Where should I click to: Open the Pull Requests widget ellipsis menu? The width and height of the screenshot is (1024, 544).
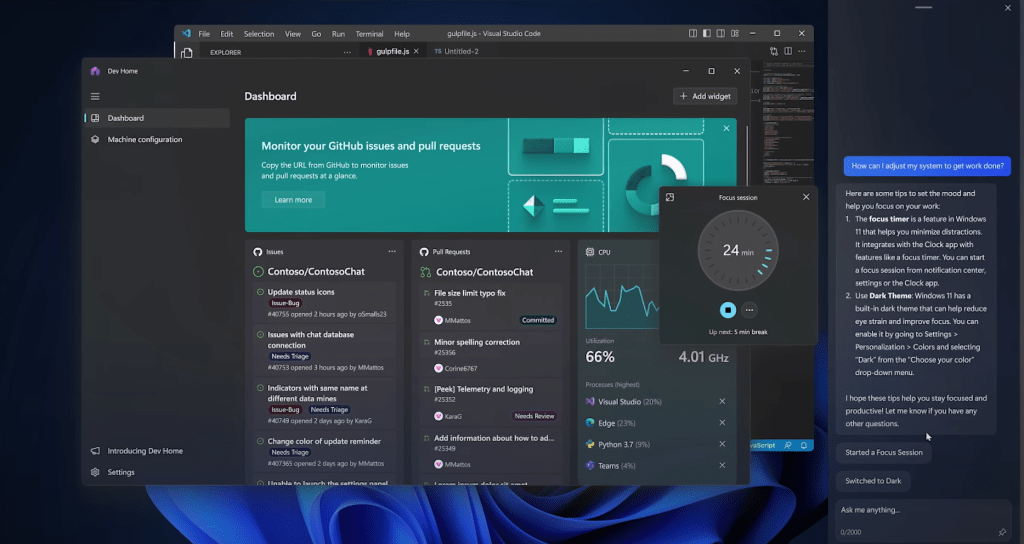click(x=557, y=252)
